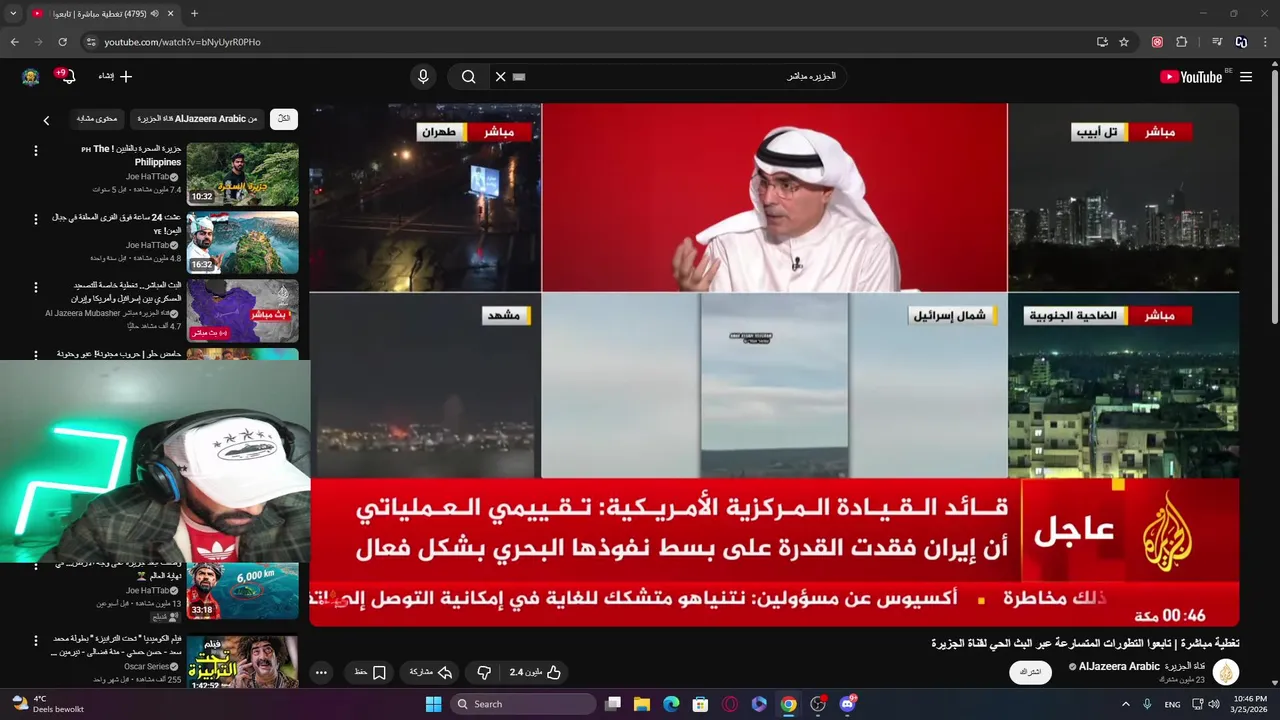Screen dimensions: 1280x720
Task: Open the 1:42:52 comedy film thumbnail
Action: 243,661
